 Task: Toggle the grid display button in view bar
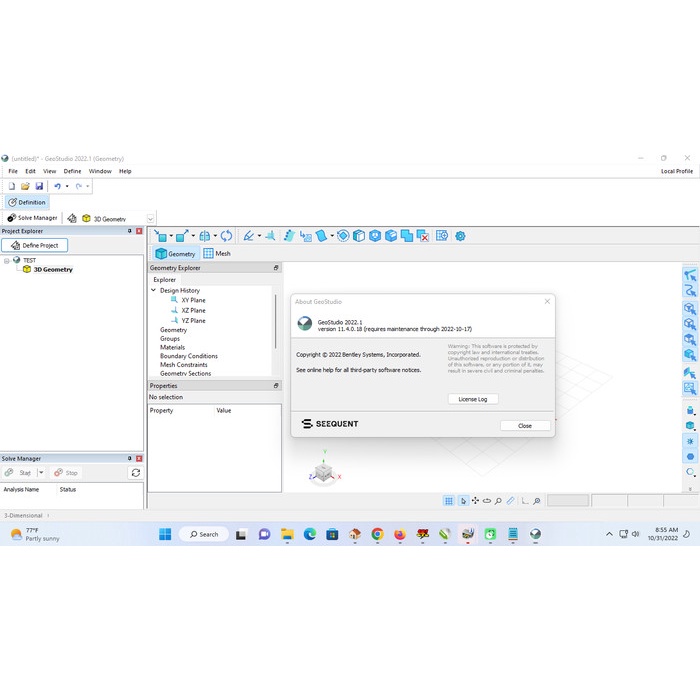pos(449,500)
